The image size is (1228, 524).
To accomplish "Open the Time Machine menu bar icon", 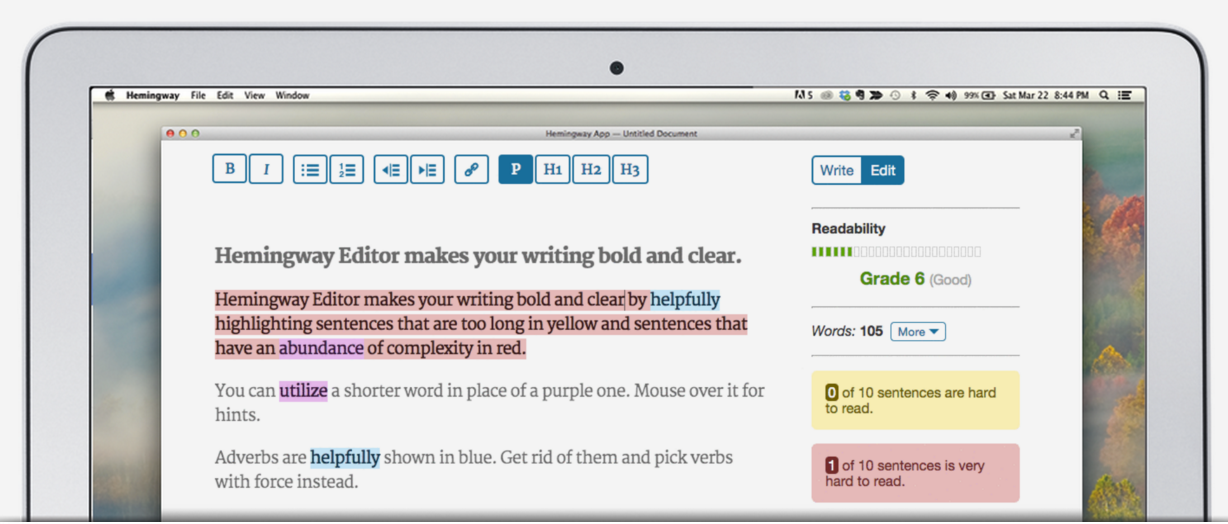I will 895,95.
